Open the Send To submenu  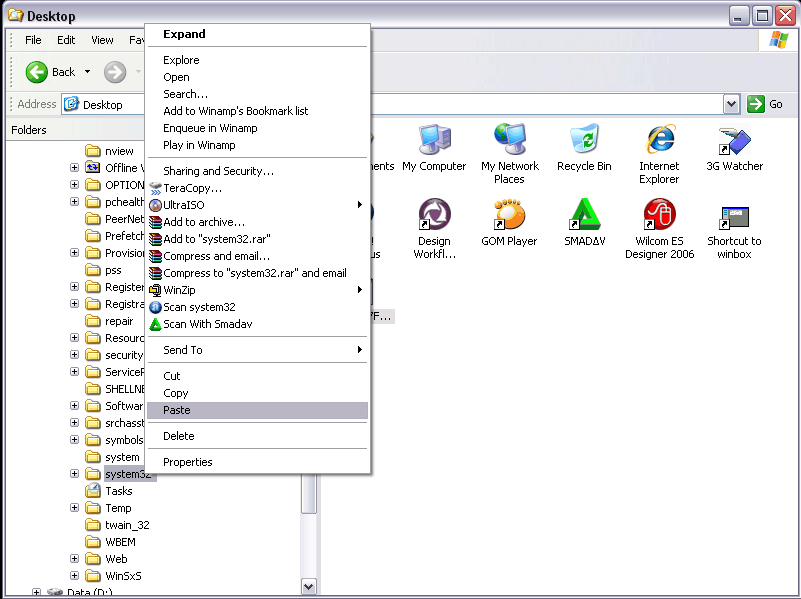point(360,350)
